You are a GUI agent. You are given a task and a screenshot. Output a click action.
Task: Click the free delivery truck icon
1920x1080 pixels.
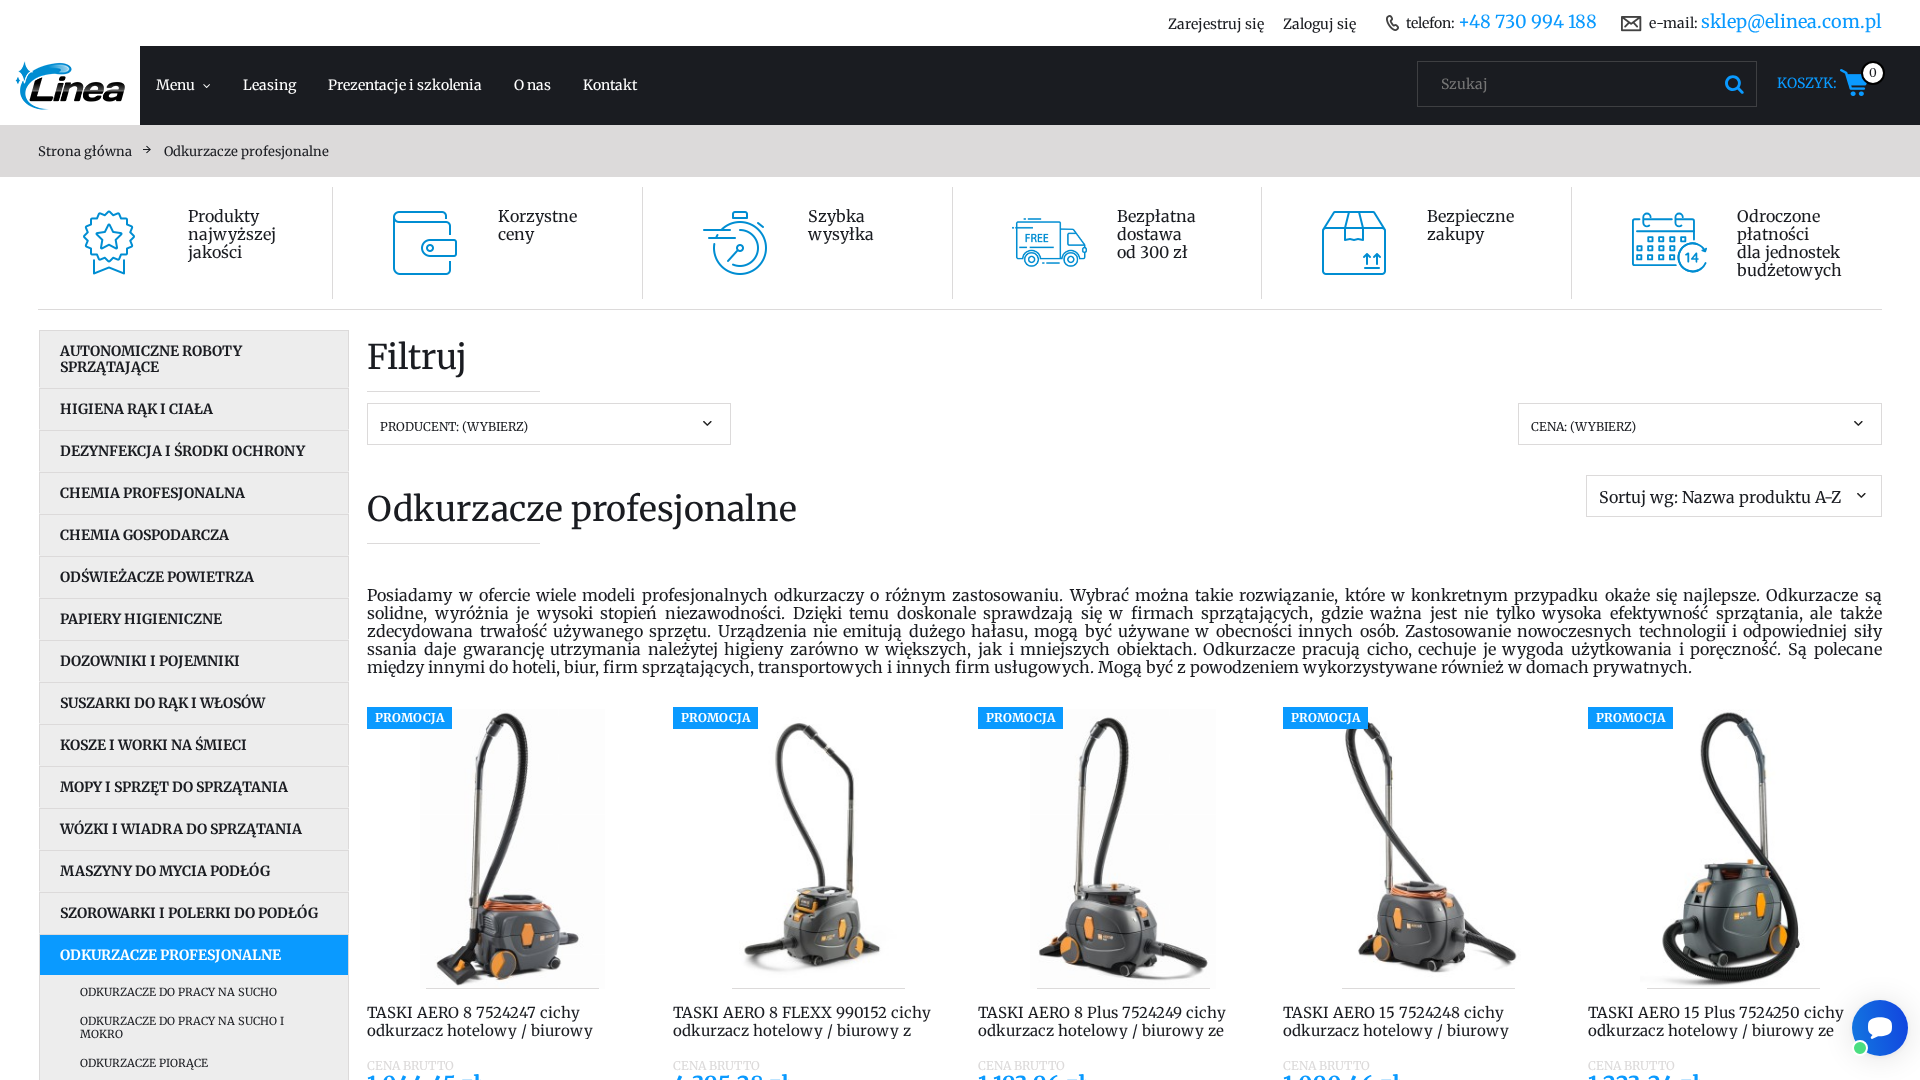(1049, 243)
